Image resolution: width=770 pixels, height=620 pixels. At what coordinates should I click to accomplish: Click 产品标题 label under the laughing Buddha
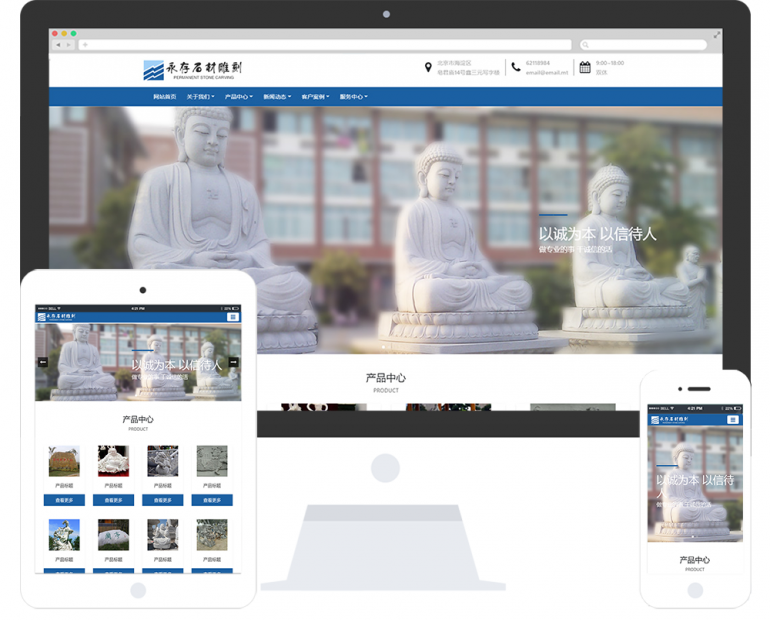pyautogui.click(x=113, y=485)
